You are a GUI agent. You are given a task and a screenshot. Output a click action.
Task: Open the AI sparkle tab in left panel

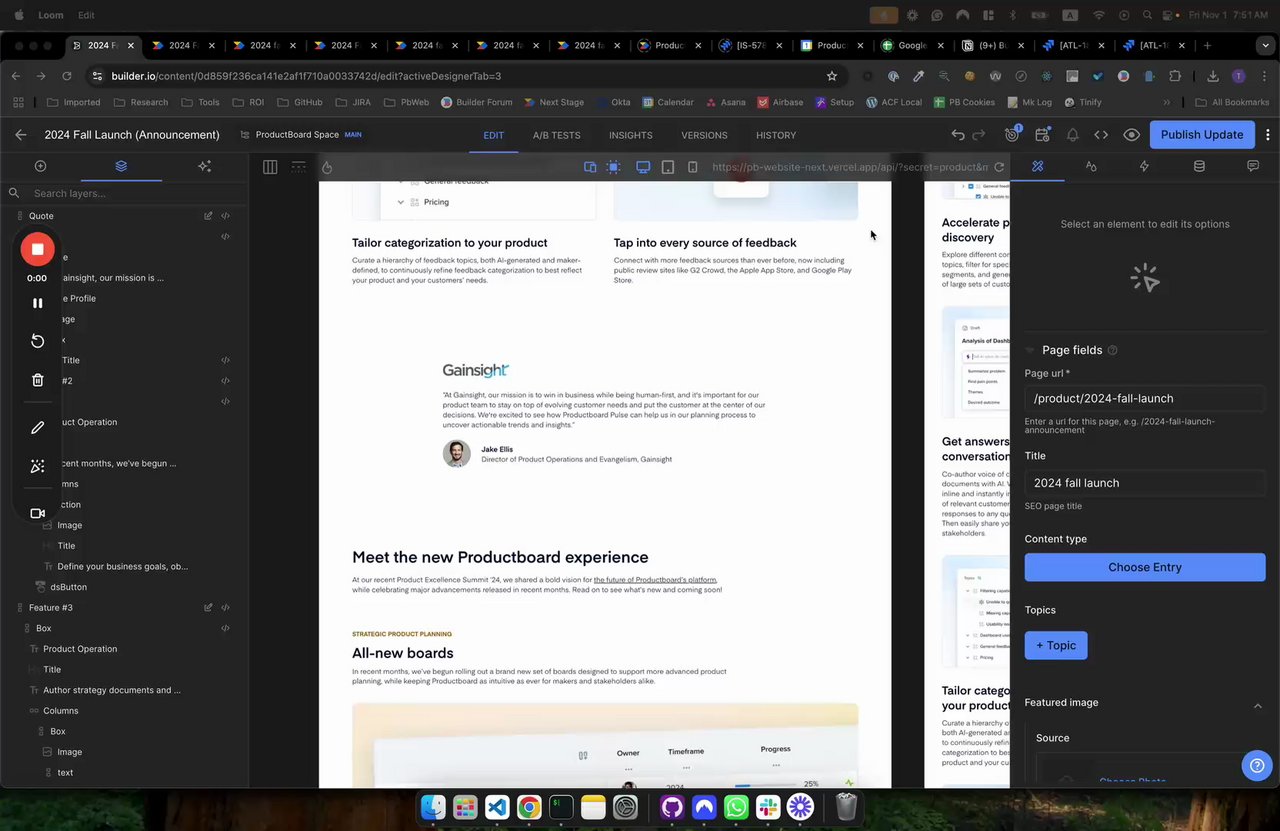tap(205, 166)
